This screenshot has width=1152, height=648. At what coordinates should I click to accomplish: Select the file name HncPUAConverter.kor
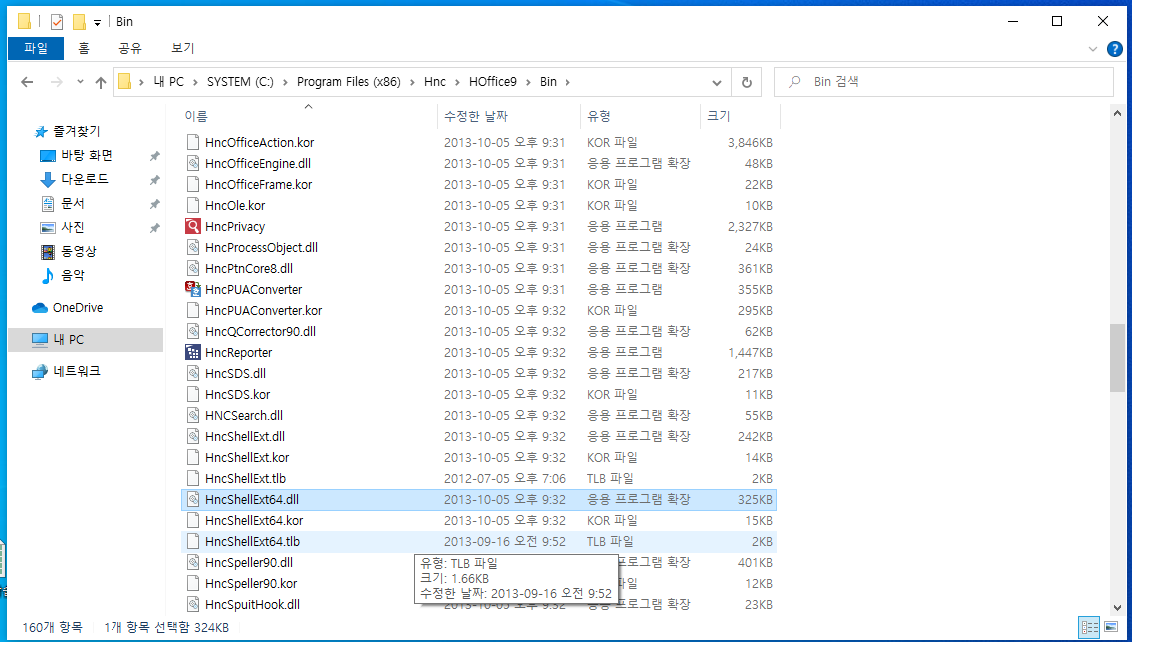point(264,311)
